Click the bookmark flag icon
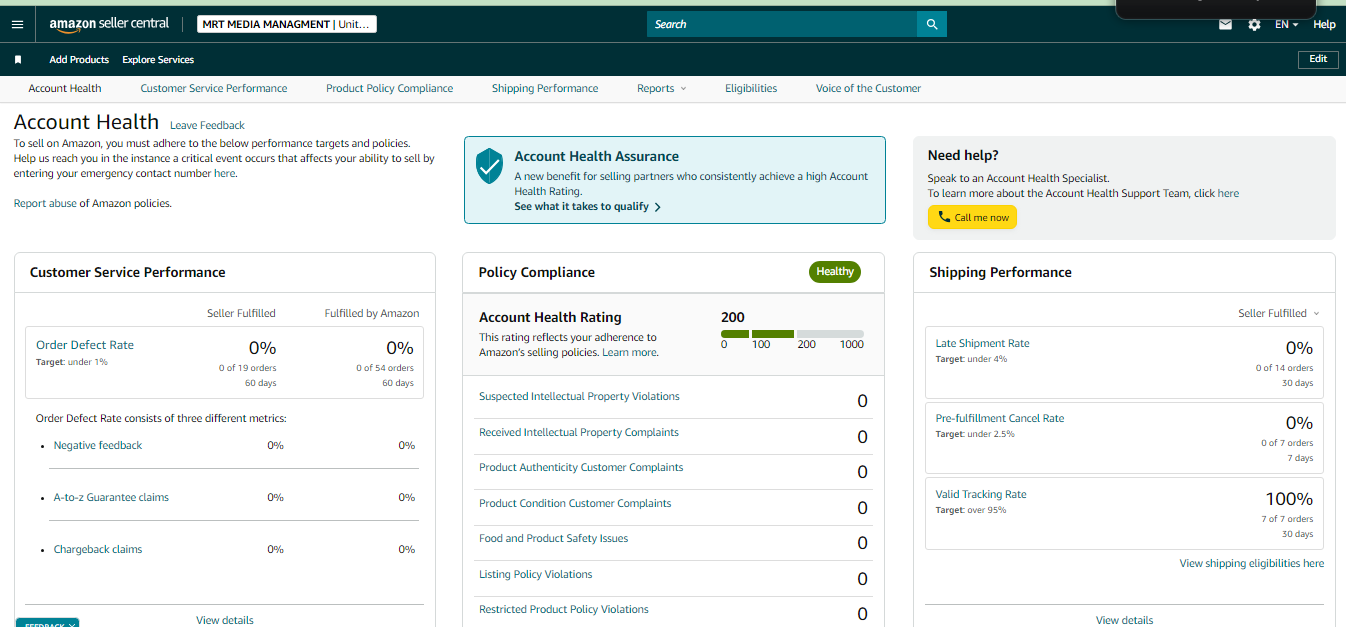This screenshot has width=1346, height=627. pos(18,60)
